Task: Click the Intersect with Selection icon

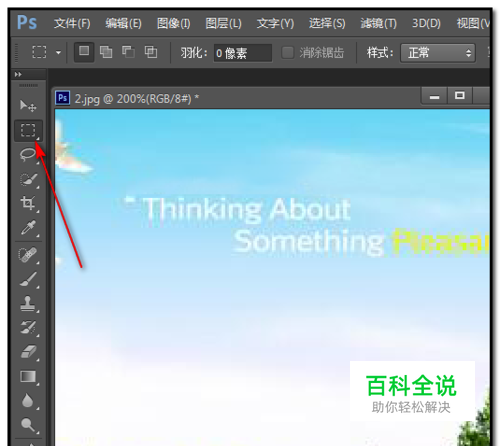Action: click(x=151, y=52)
